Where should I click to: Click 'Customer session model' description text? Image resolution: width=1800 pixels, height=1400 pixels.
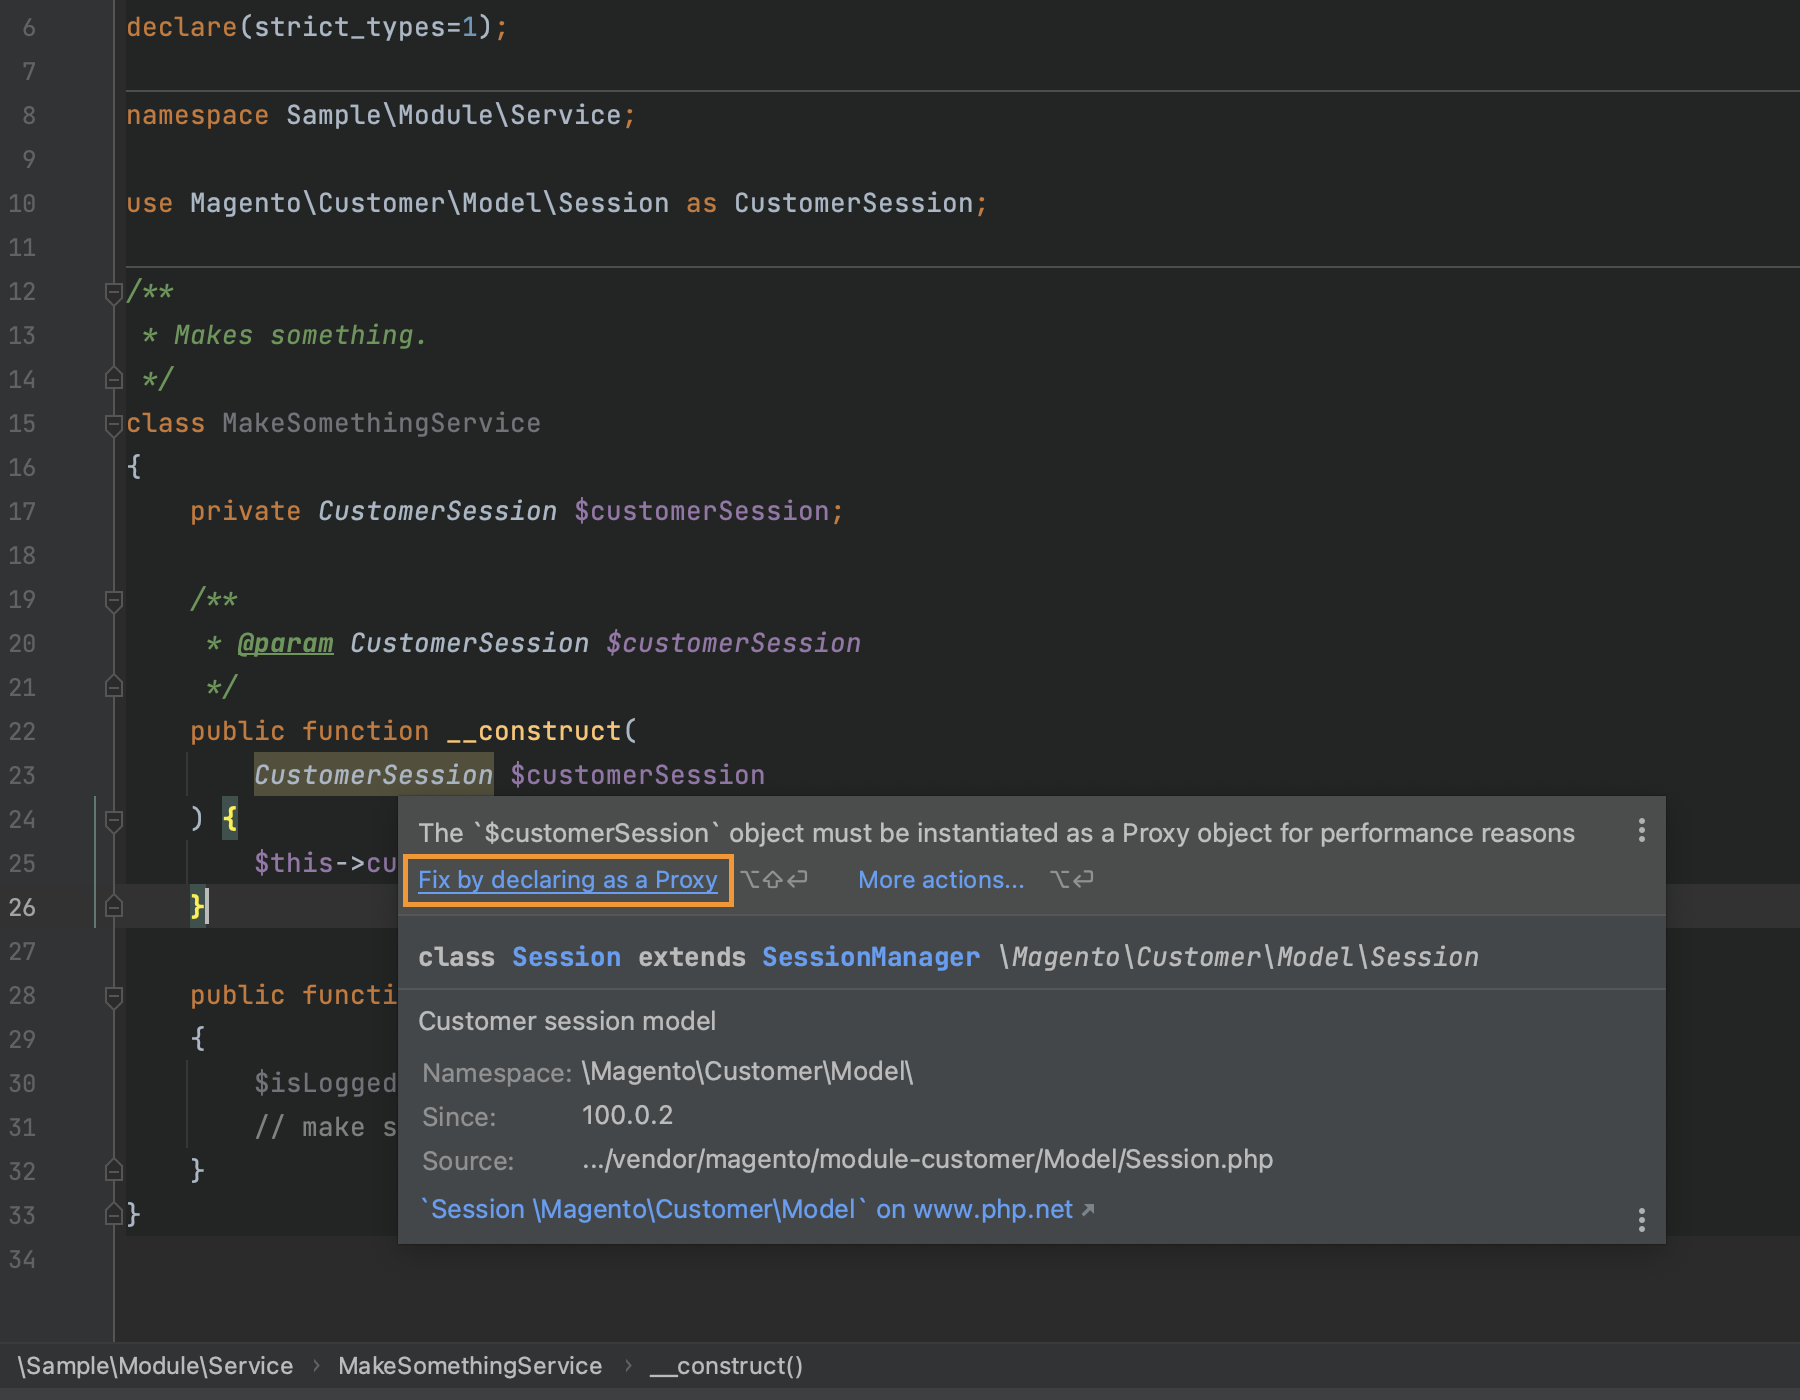(567, 1021)
